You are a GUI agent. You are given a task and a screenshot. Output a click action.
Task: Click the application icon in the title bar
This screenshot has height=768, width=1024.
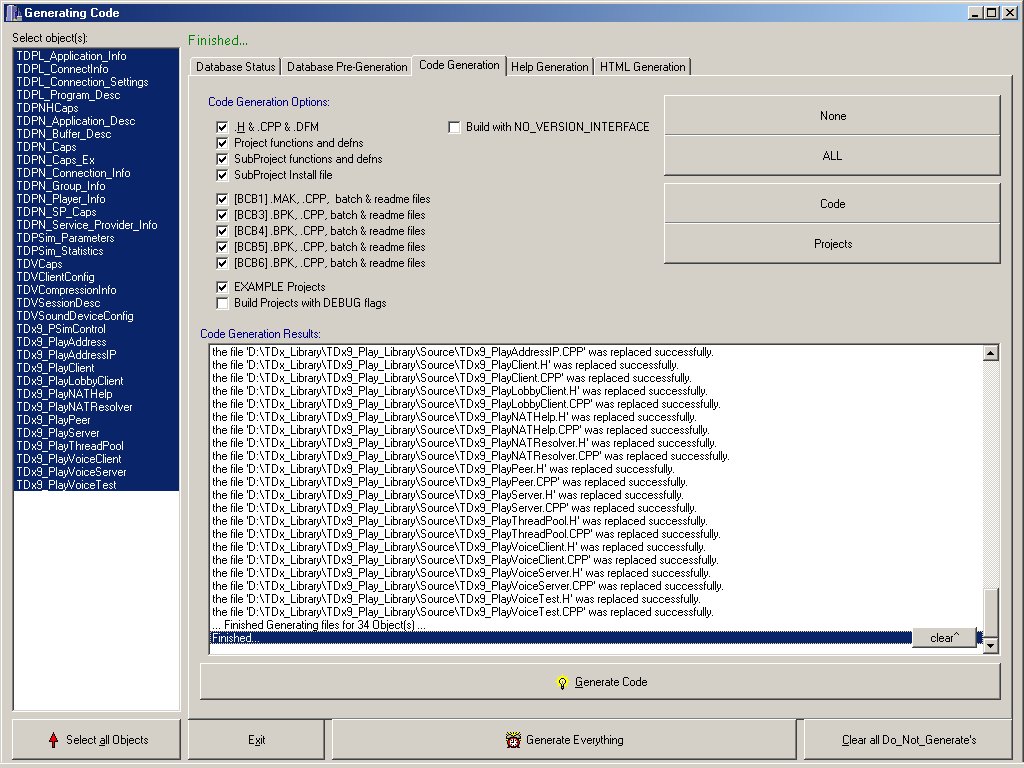coord(12,13)
